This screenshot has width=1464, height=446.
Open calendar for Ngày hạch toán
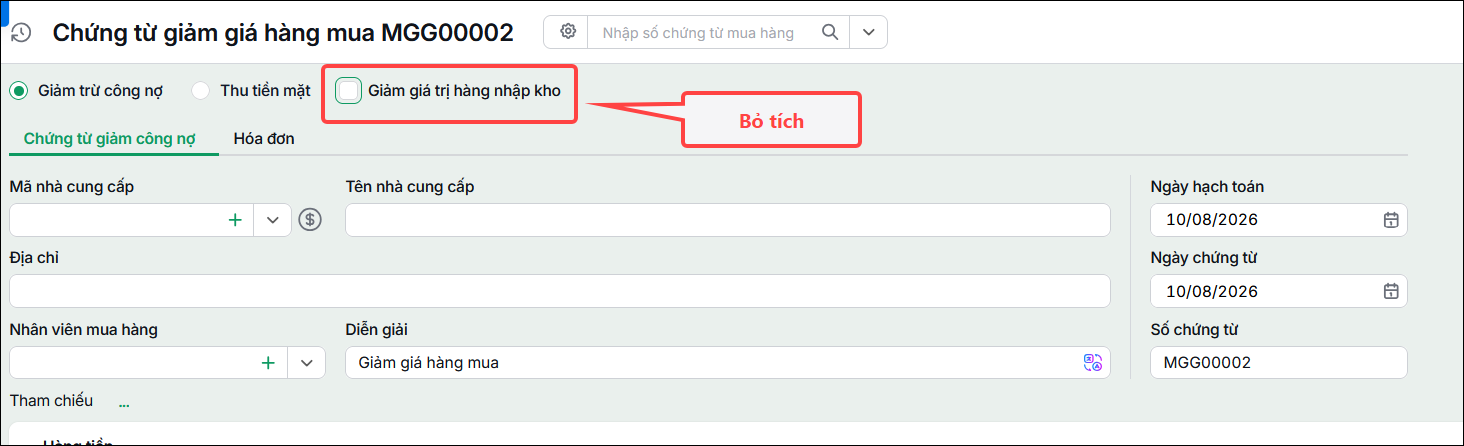pos(1390,220)
